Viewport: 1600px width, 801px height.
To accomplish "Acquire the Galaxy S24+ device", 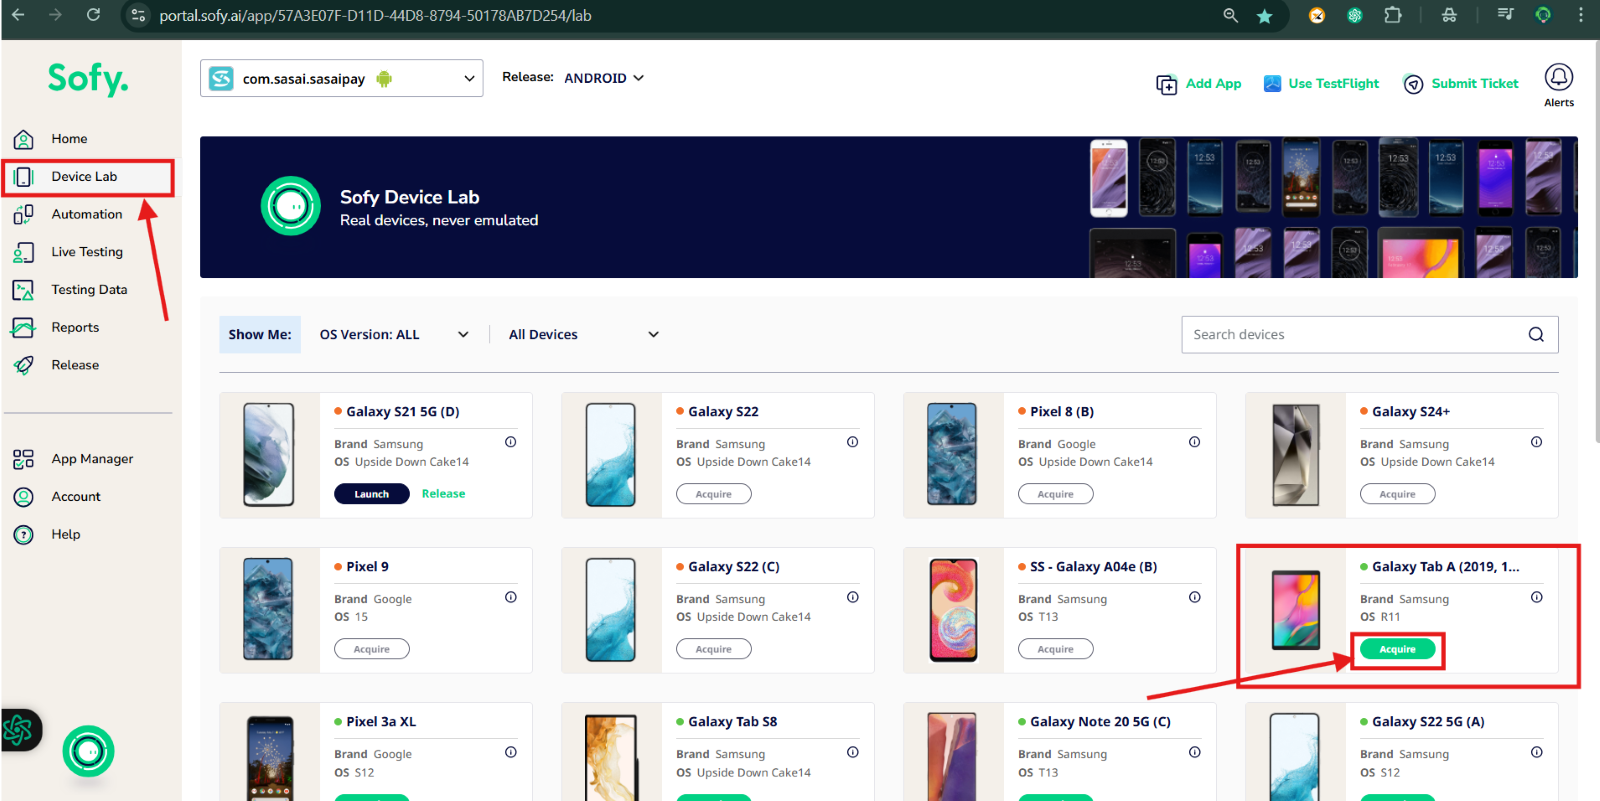I will pyautogui.click(x=1398, y=494).
